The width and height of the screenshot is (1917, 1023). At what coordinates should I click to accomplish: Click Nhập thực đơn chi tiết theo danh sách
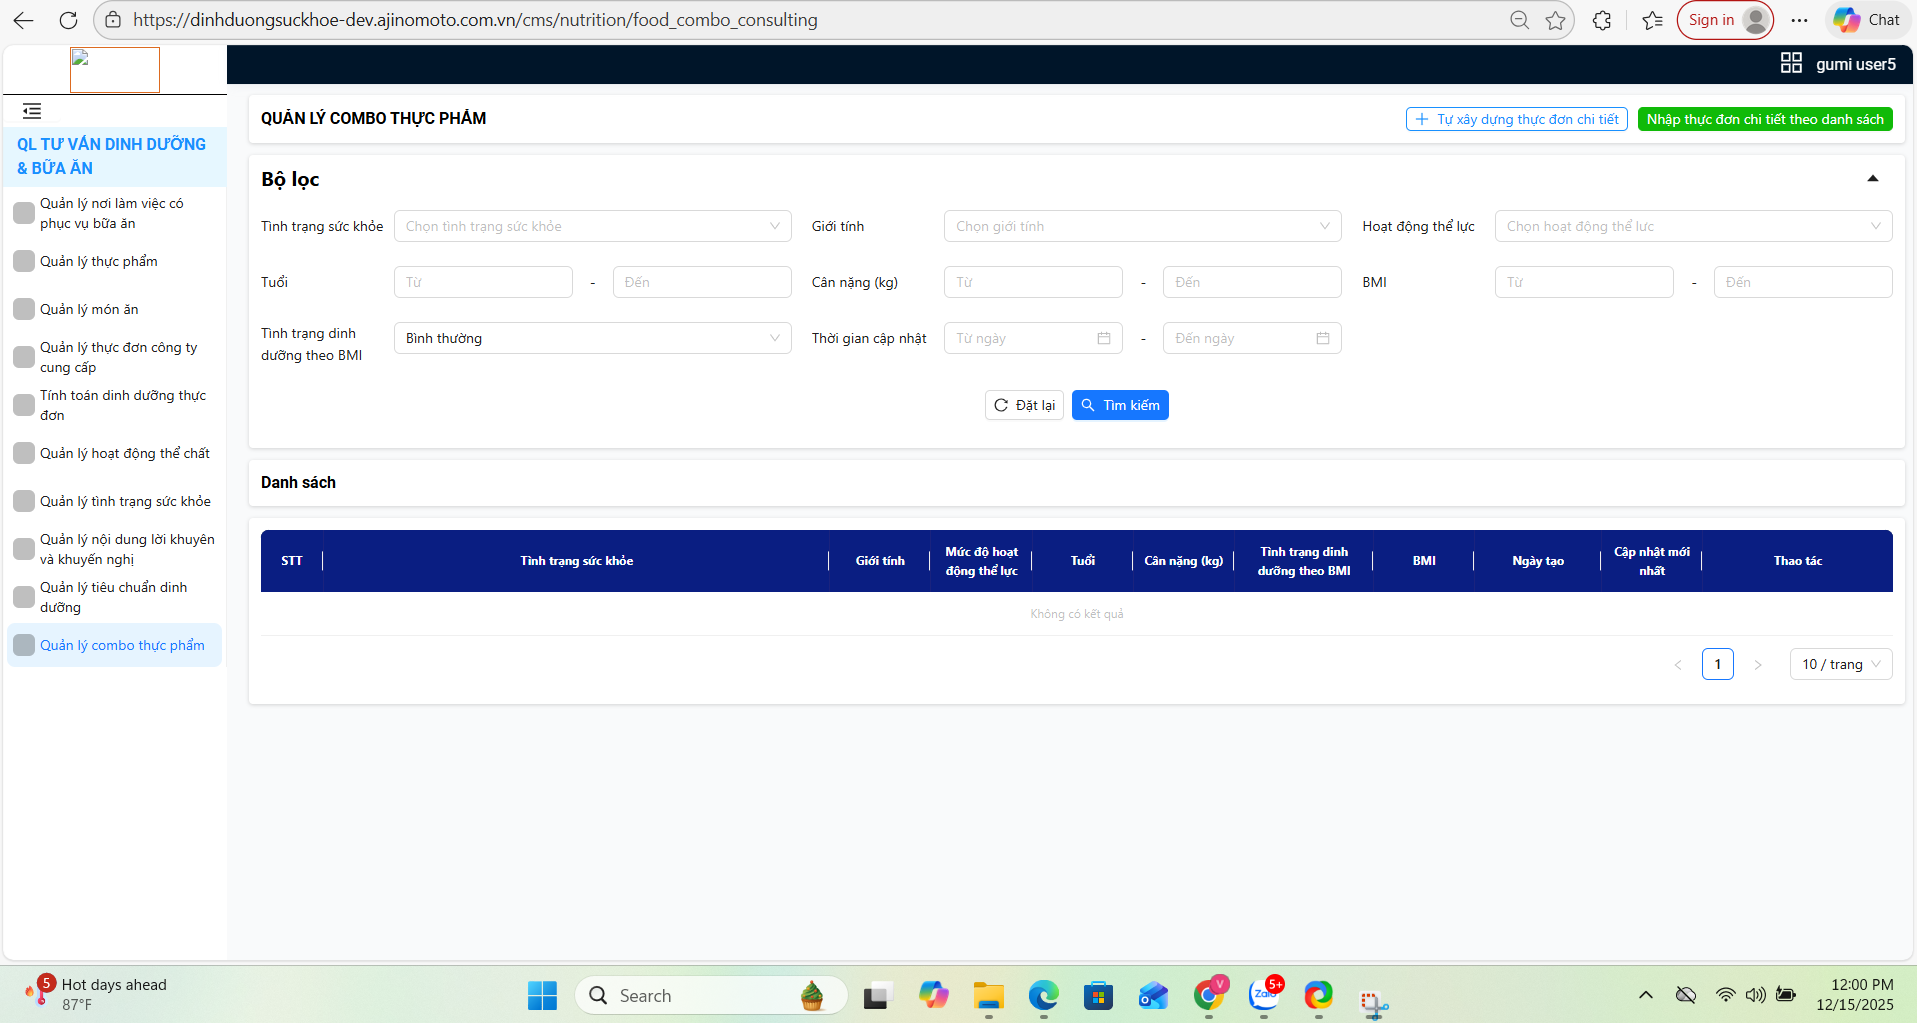[x=1765, y=119]
